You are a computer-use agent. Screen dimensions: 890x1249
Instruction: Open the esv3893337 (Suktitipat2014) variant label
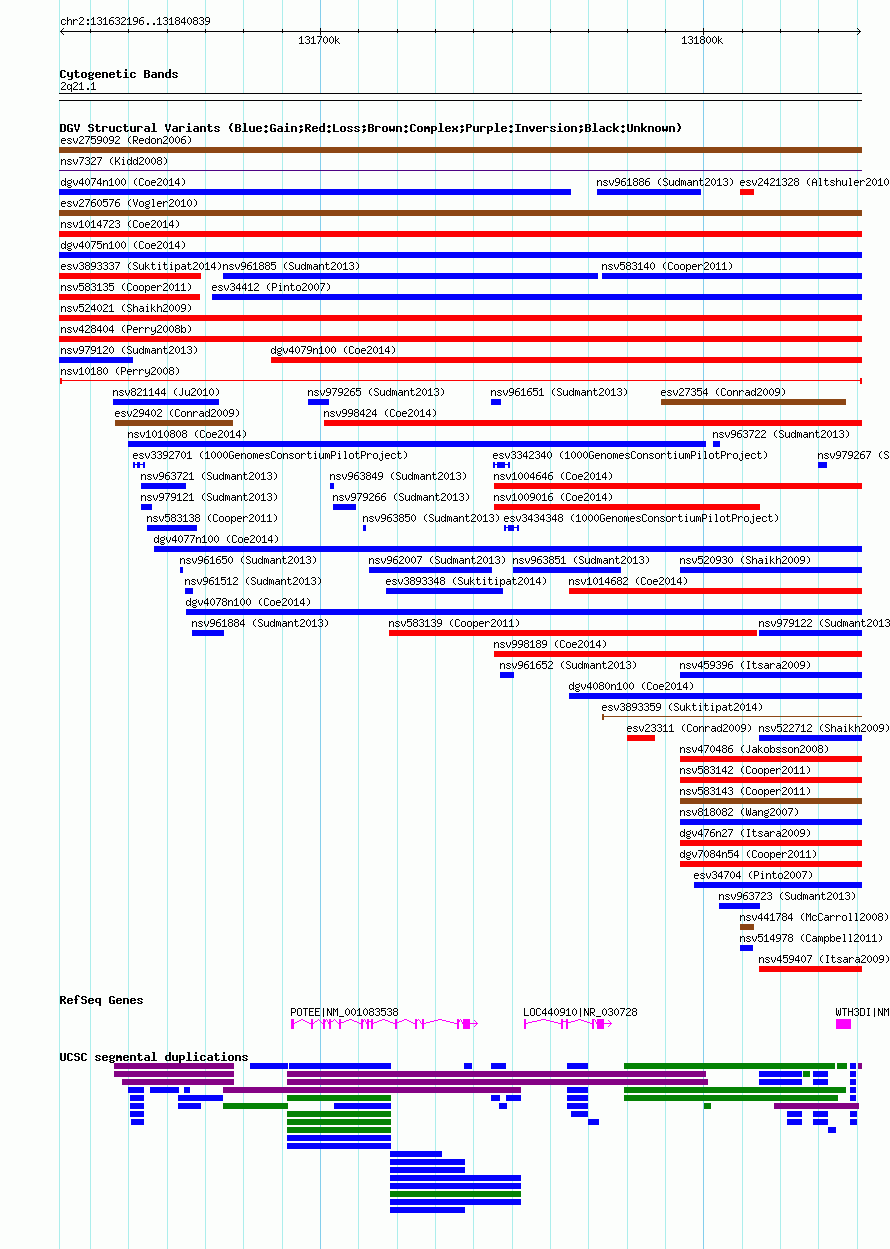(x=140, y=266)
